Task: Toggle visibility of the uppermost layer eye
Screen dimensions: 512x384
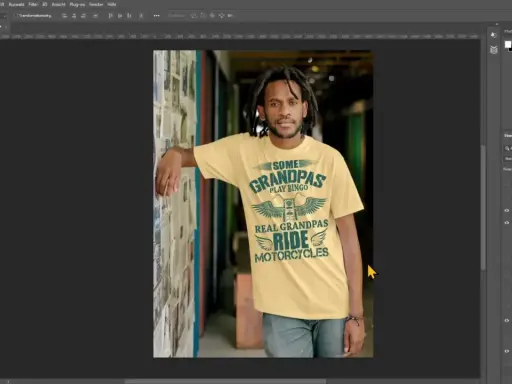Action: point(507,210)
